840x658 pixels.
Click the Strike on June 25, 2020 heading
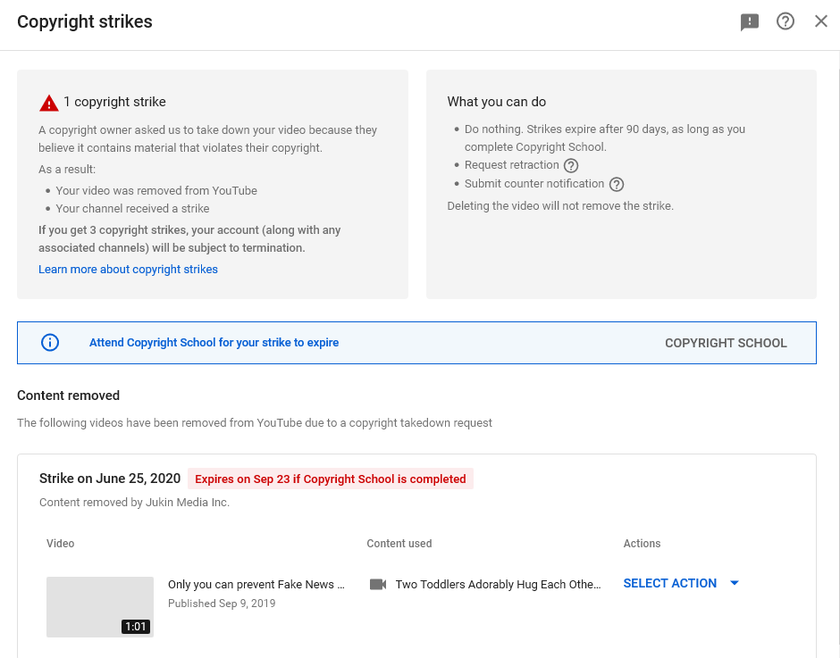pyautogui.click(x=110, y=478)
